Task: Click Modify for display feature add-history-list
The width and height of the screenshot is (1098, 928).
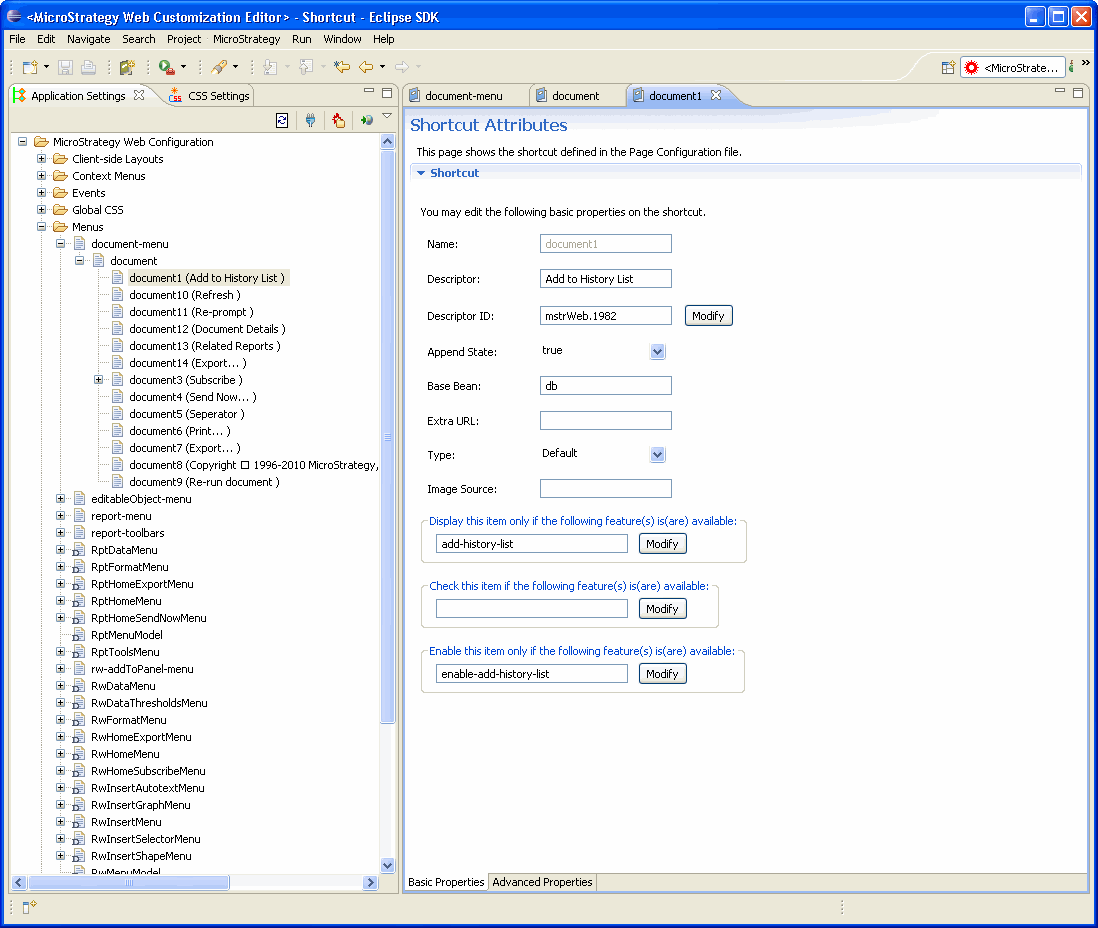Action: coord(662,543)
